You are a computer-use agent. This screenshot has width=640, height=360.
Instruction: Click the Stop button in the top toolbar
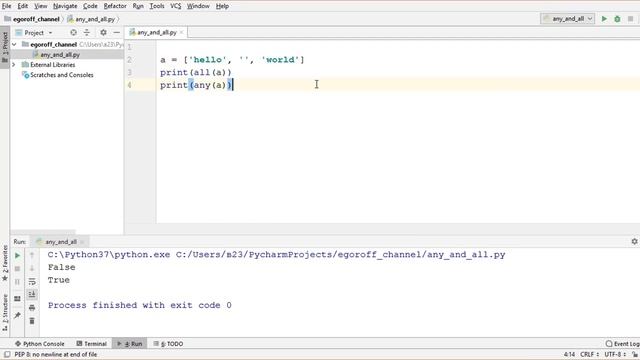[x=630, y=19]
